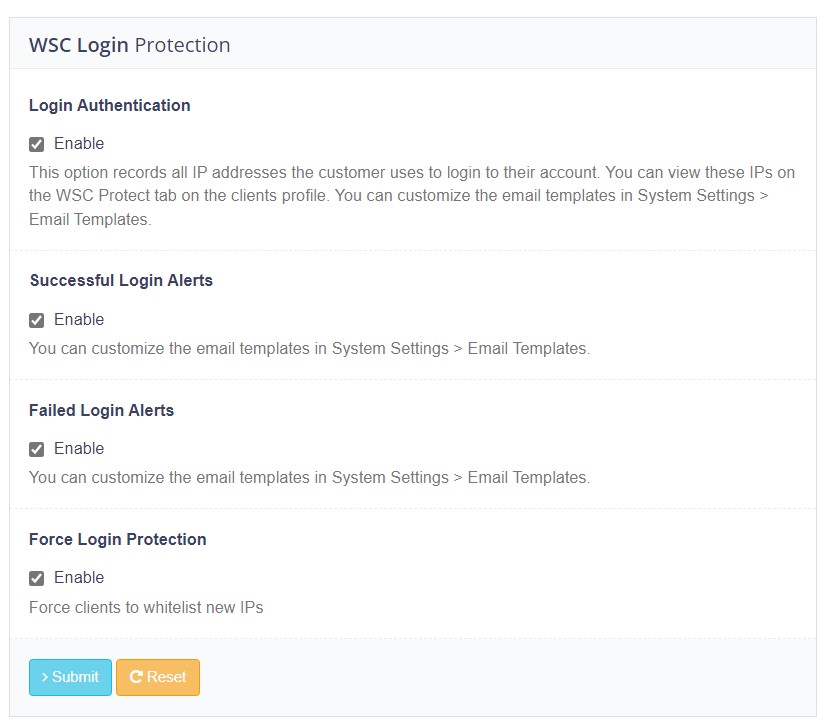The image size is (827, 726).
Task: Click the Enable label under Force Login Protection
Action: coord(79,578)
